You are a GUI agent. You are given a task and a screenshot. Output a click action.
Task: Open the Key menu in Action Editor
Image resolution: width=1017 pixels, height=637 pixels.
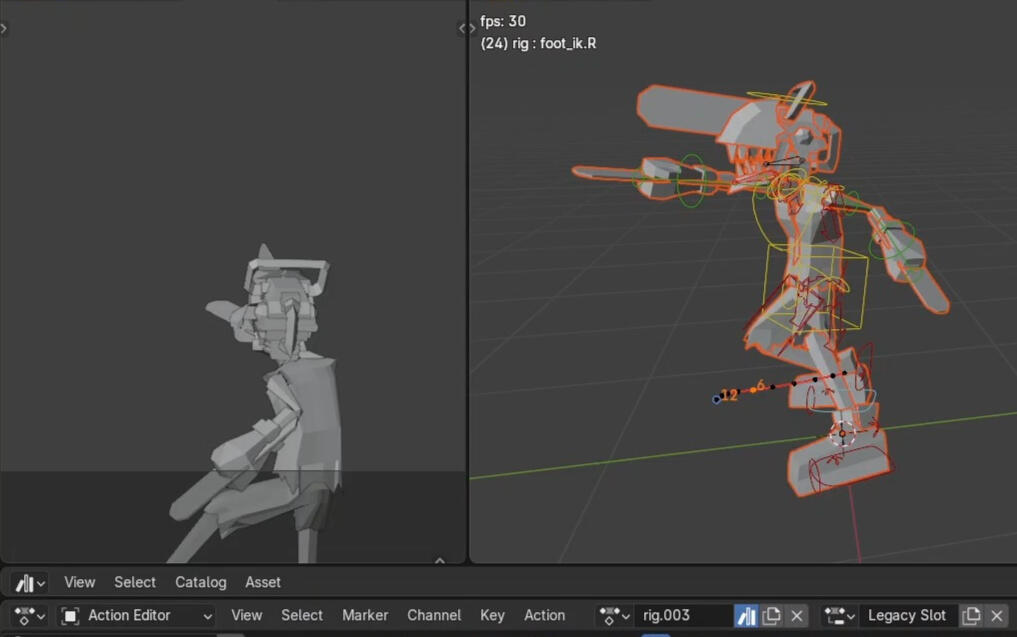point(492,615)
